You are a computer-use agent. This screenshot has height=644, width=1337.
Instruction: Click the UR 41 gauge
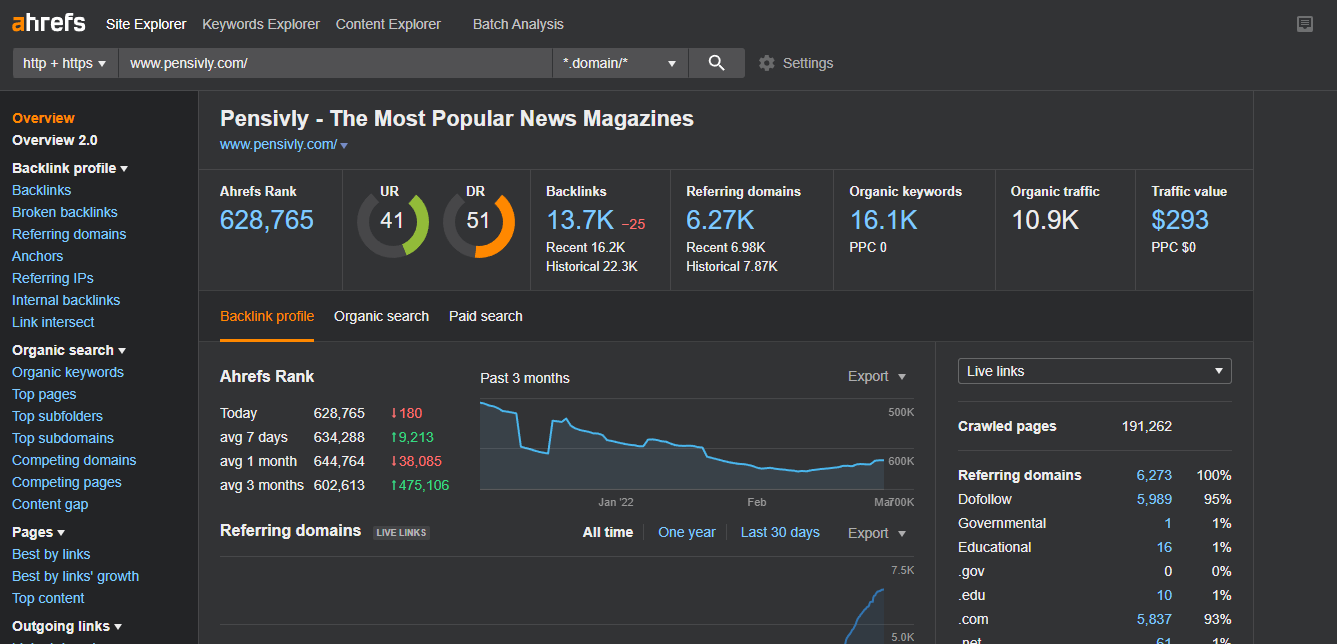point(392,221)
